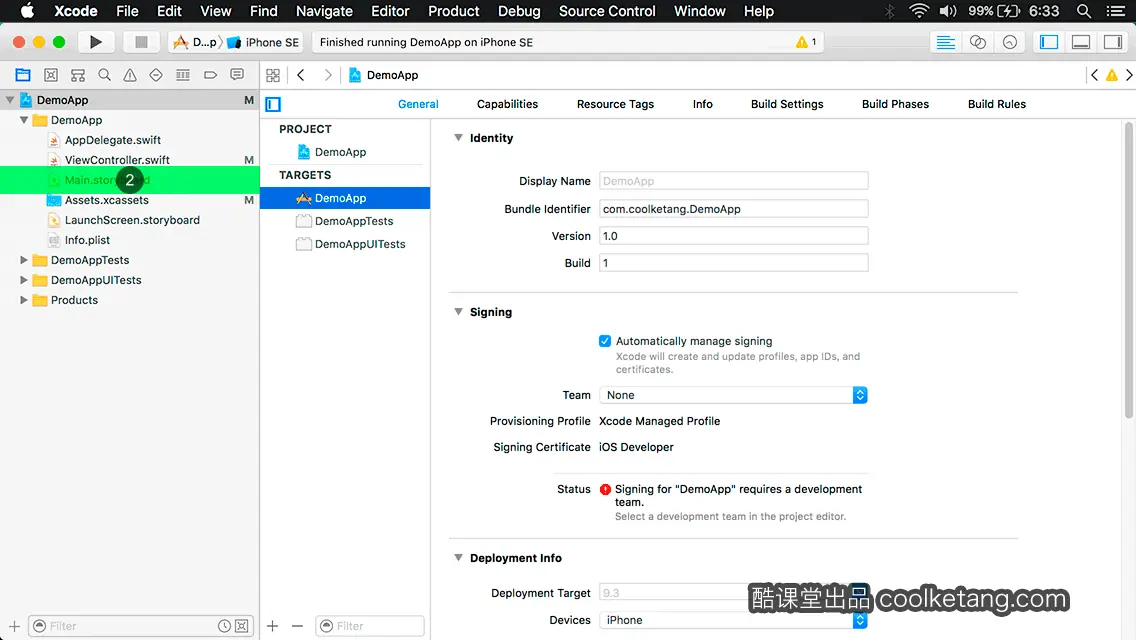The height and width of the screenshot is (640, 1136).
Task: Open the Team dropdown
Action: tap(733, 395)
